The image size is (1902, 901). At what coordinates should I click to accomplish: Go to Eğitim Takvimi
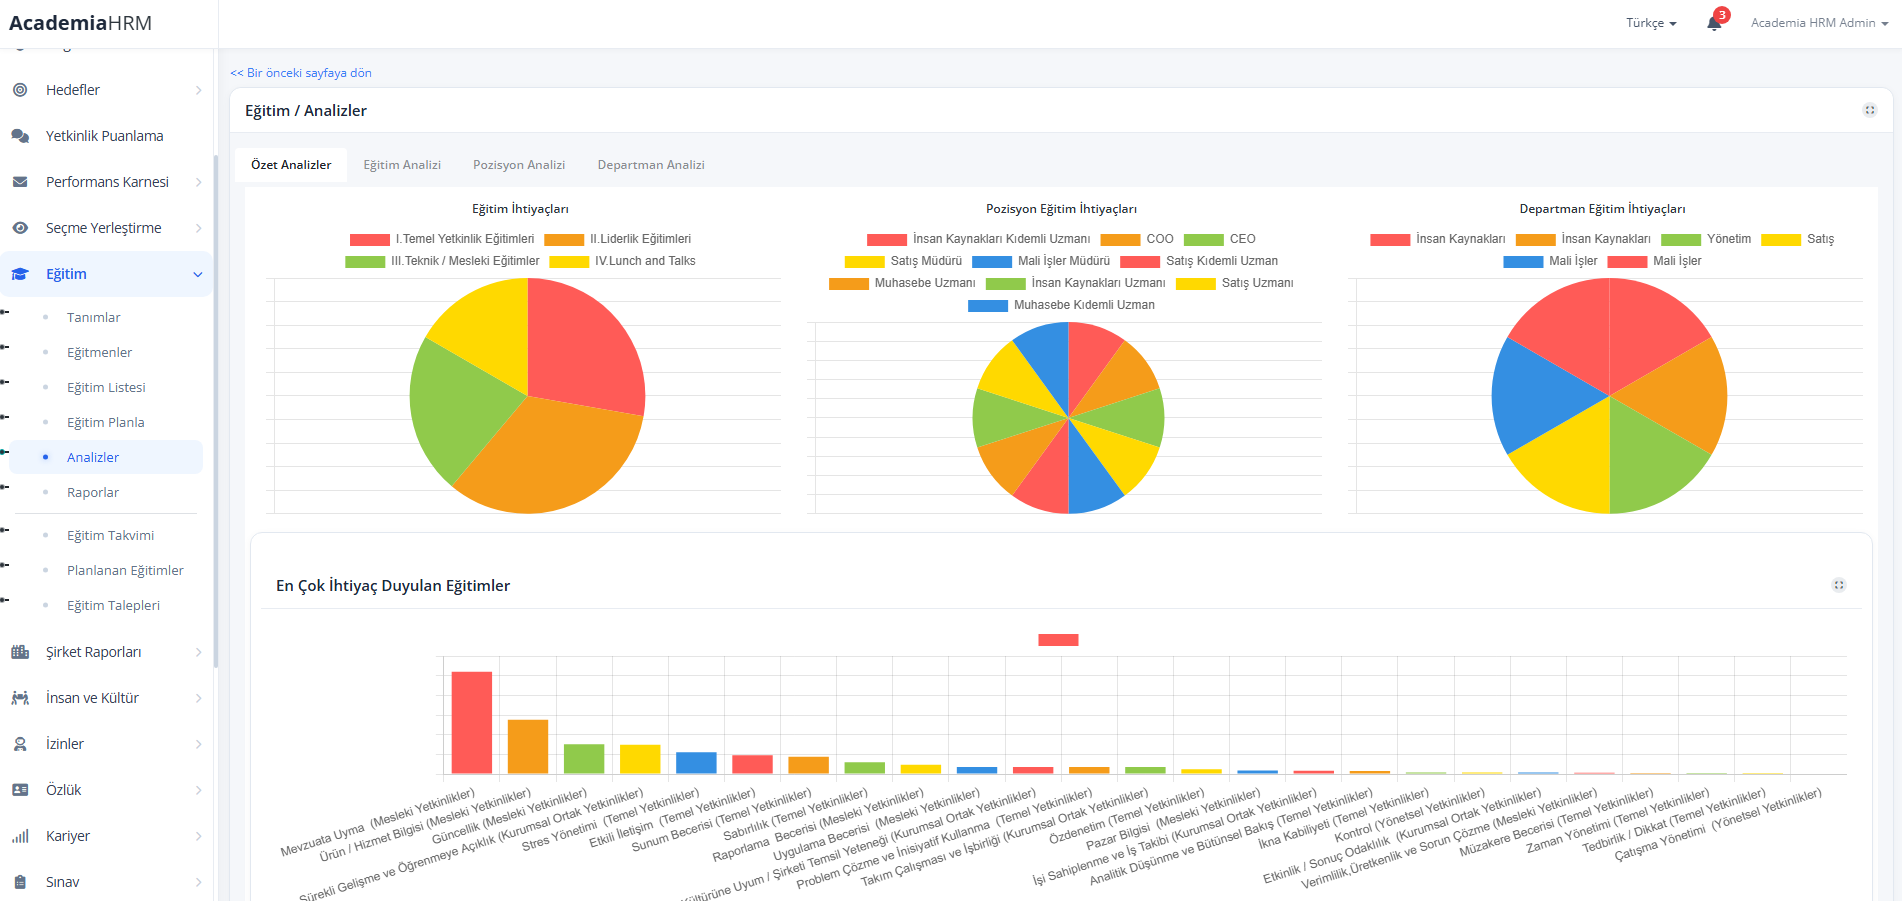coord(111,535)
